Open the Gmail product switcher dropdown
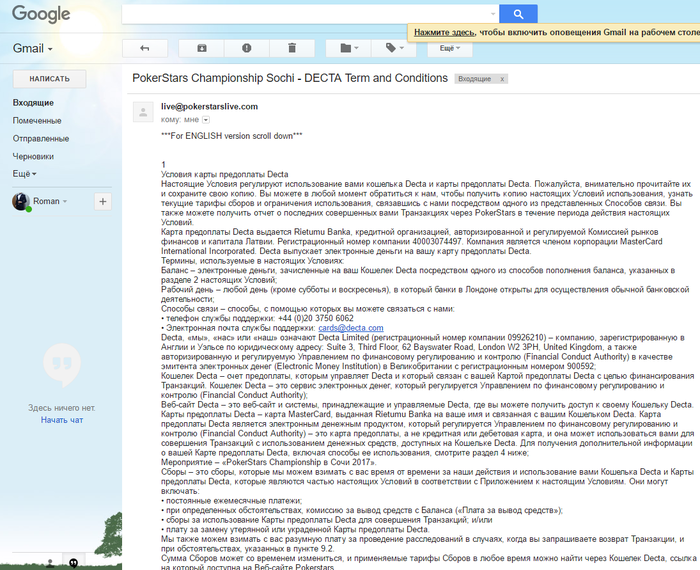The height and width of the screenshot is (570, 700). [x=33, y=48]
